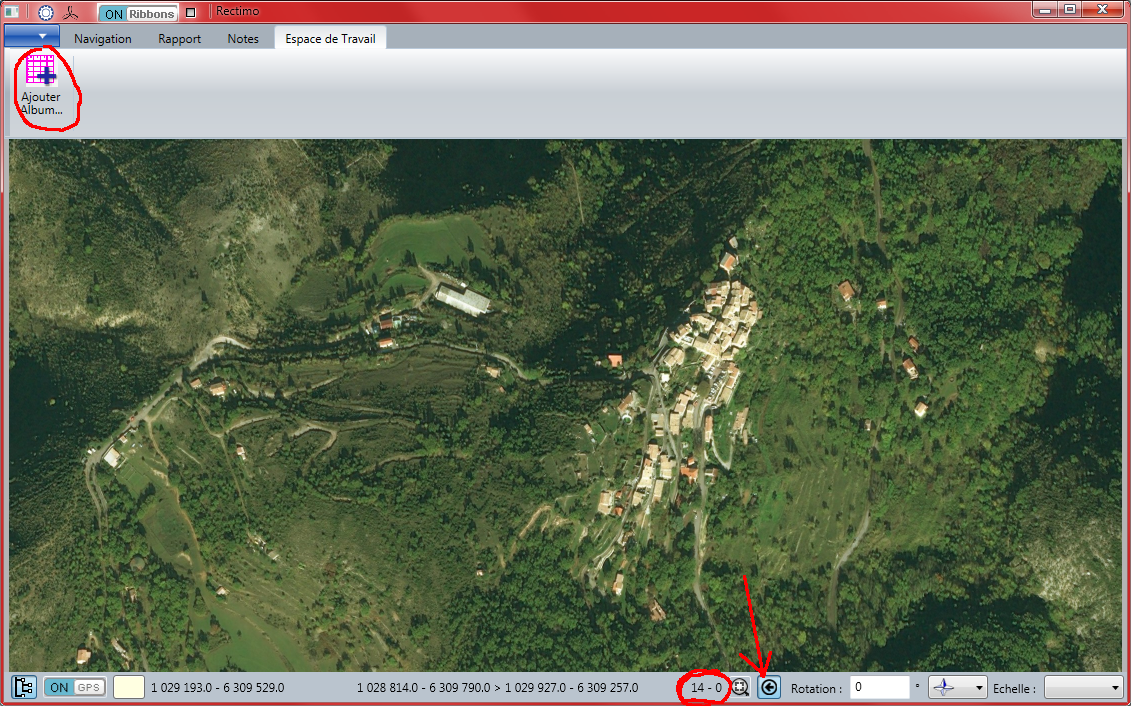
Task: Click the gear icon in title bar
Action: coord(46,12)
